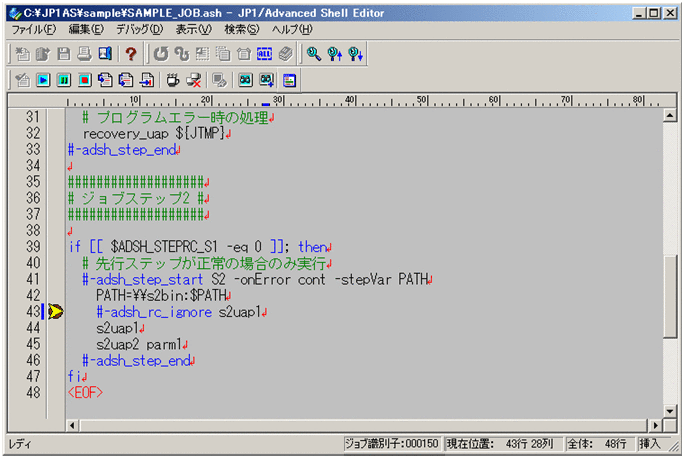Click the Step Over debug icon
685x459 pixels.
click(126, 80)
